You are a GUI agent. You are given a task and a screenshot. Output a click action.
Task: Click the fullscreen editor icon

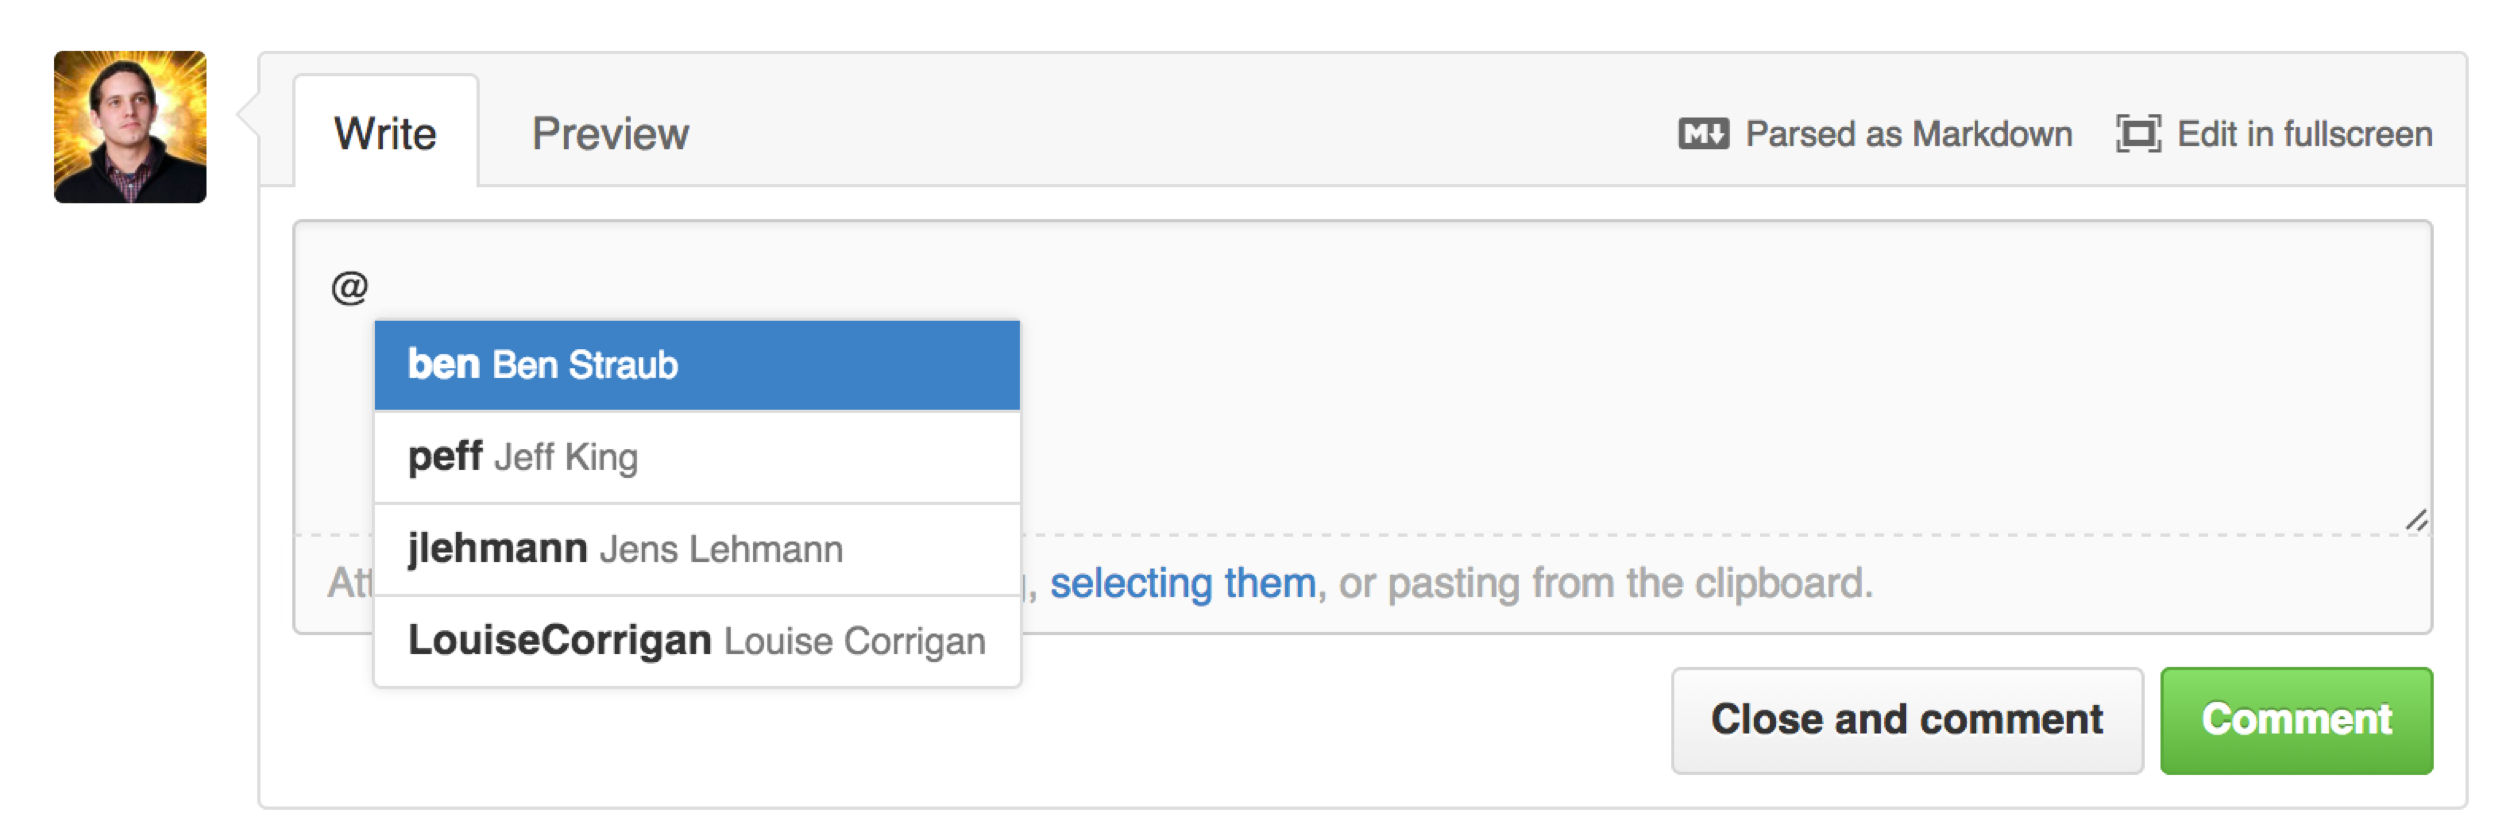(x=2137, y=134)
